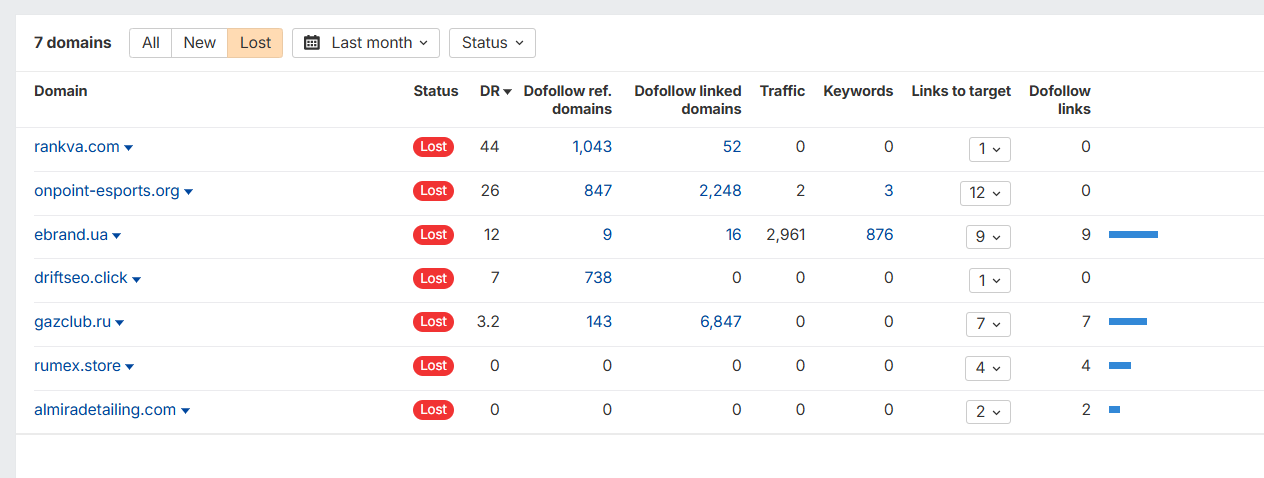Sort by the Keywords column header
The width and height of the screenshot is (1264, 478).
(858, 91)
